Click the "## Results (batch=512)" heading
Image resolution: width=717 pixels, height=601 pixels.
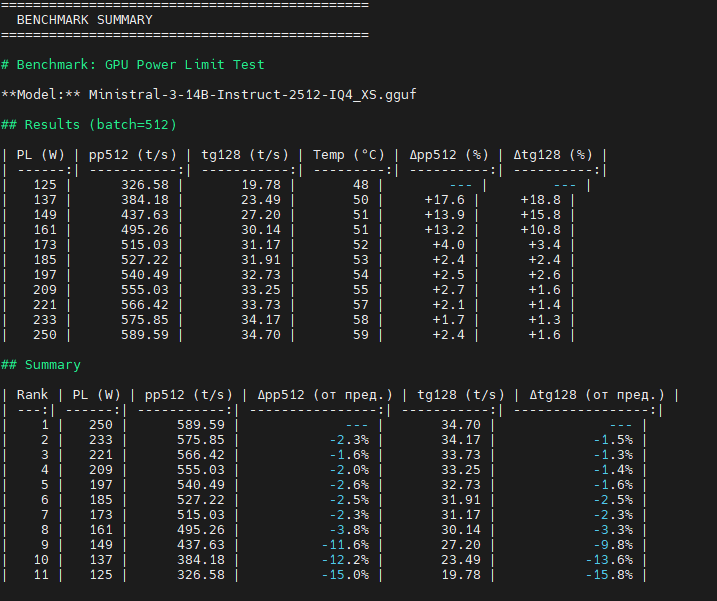point(89,125)
